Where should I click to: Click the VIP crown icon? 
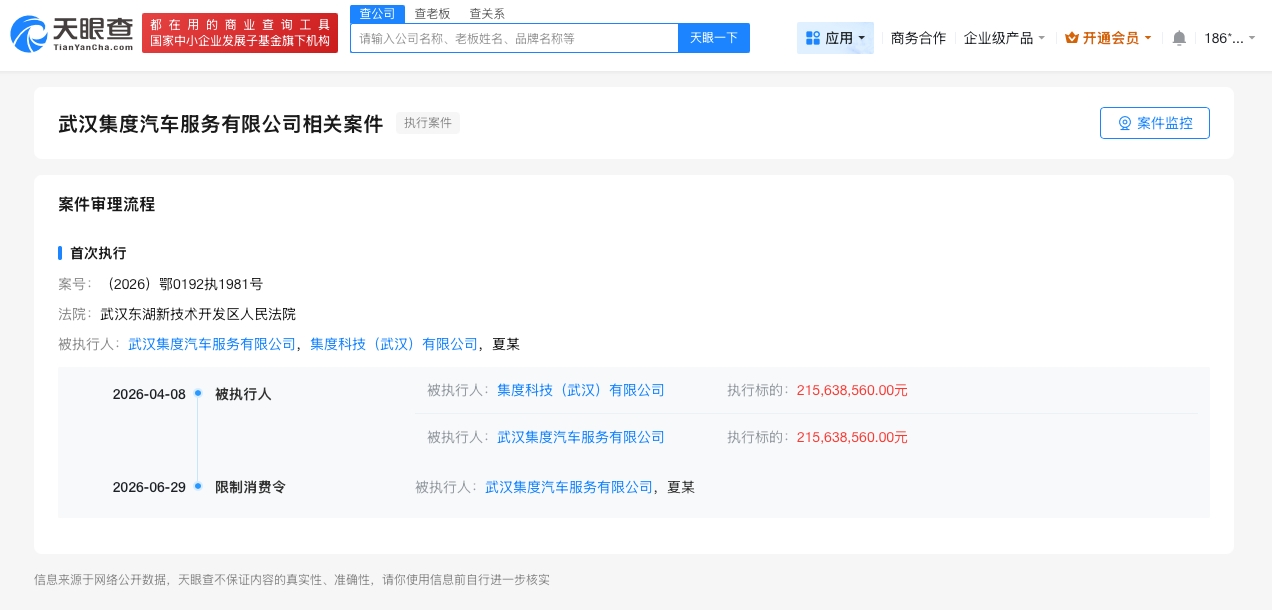(x=1072, y=38)
